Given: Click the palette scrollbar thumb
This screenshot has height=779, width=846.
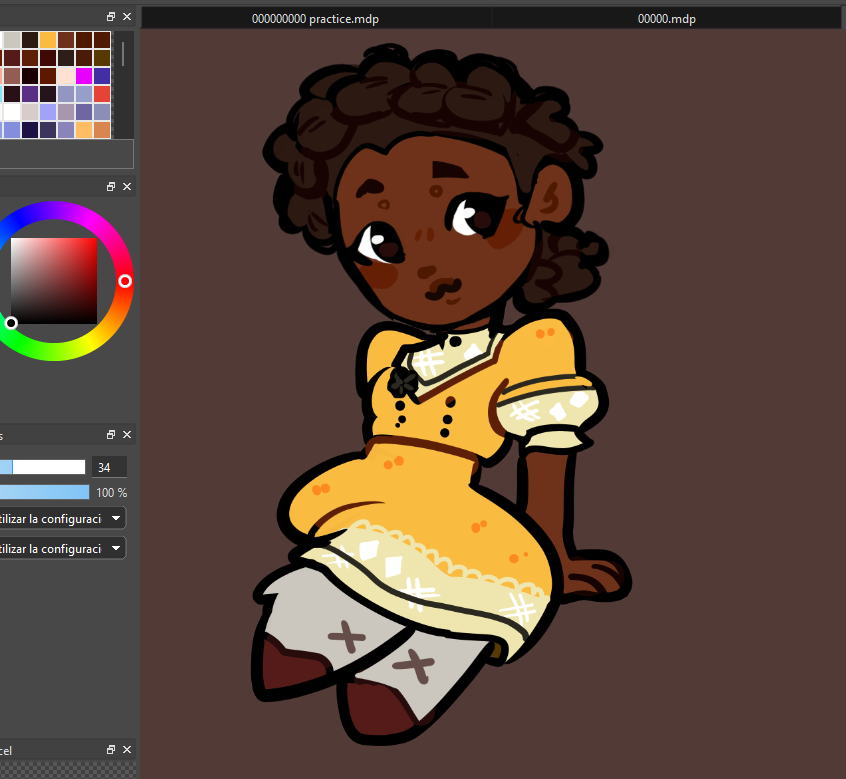Looking at the screenshot, I should (123, 54).
